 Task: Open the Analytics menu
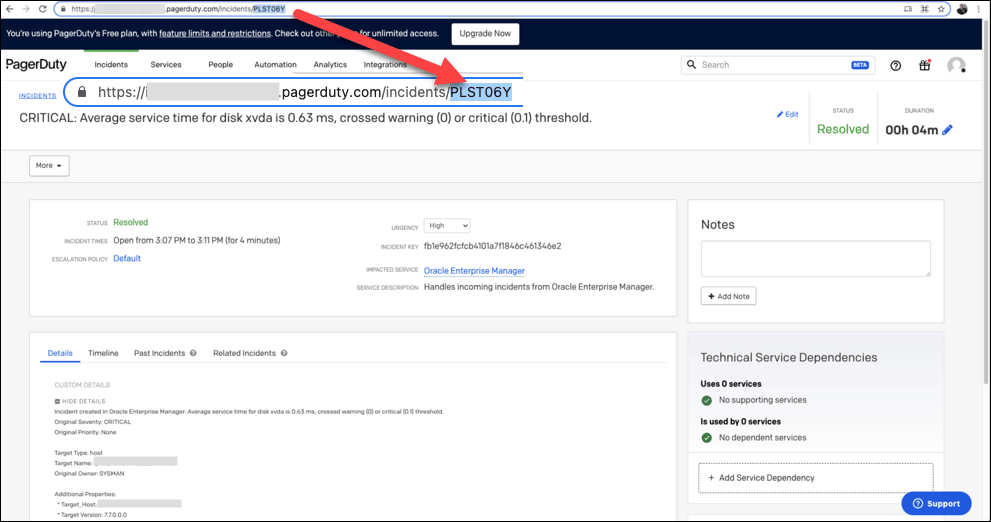[x=330, y=64]
